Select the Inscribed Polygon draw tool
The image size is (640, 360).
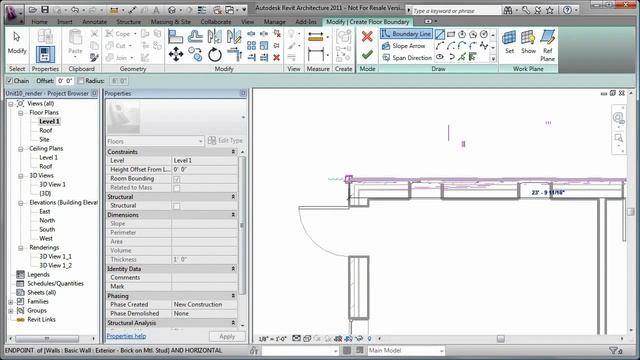tap(462, 34)
